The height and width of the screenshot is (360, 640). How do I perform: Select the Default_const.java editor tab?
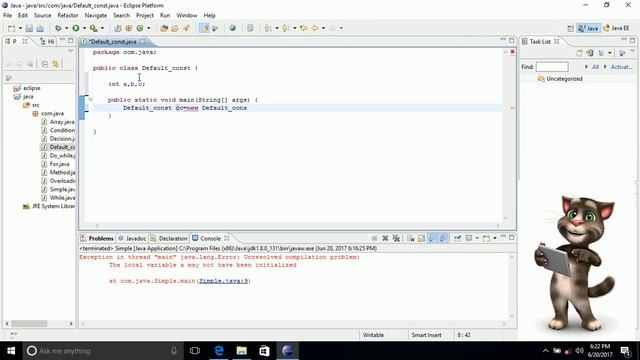pyautogui.click(x=112, y=42)
